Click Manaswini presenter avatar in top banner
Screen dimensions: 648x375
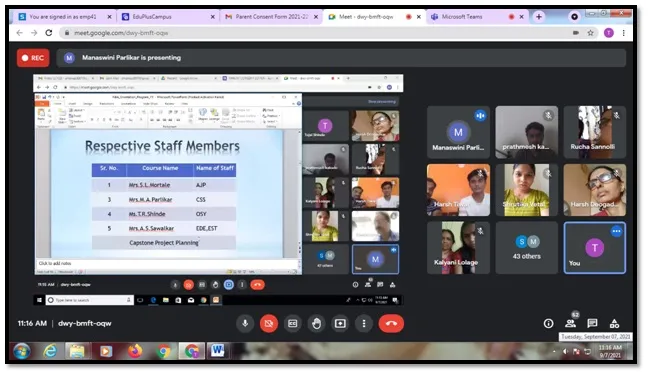(69, 58)
